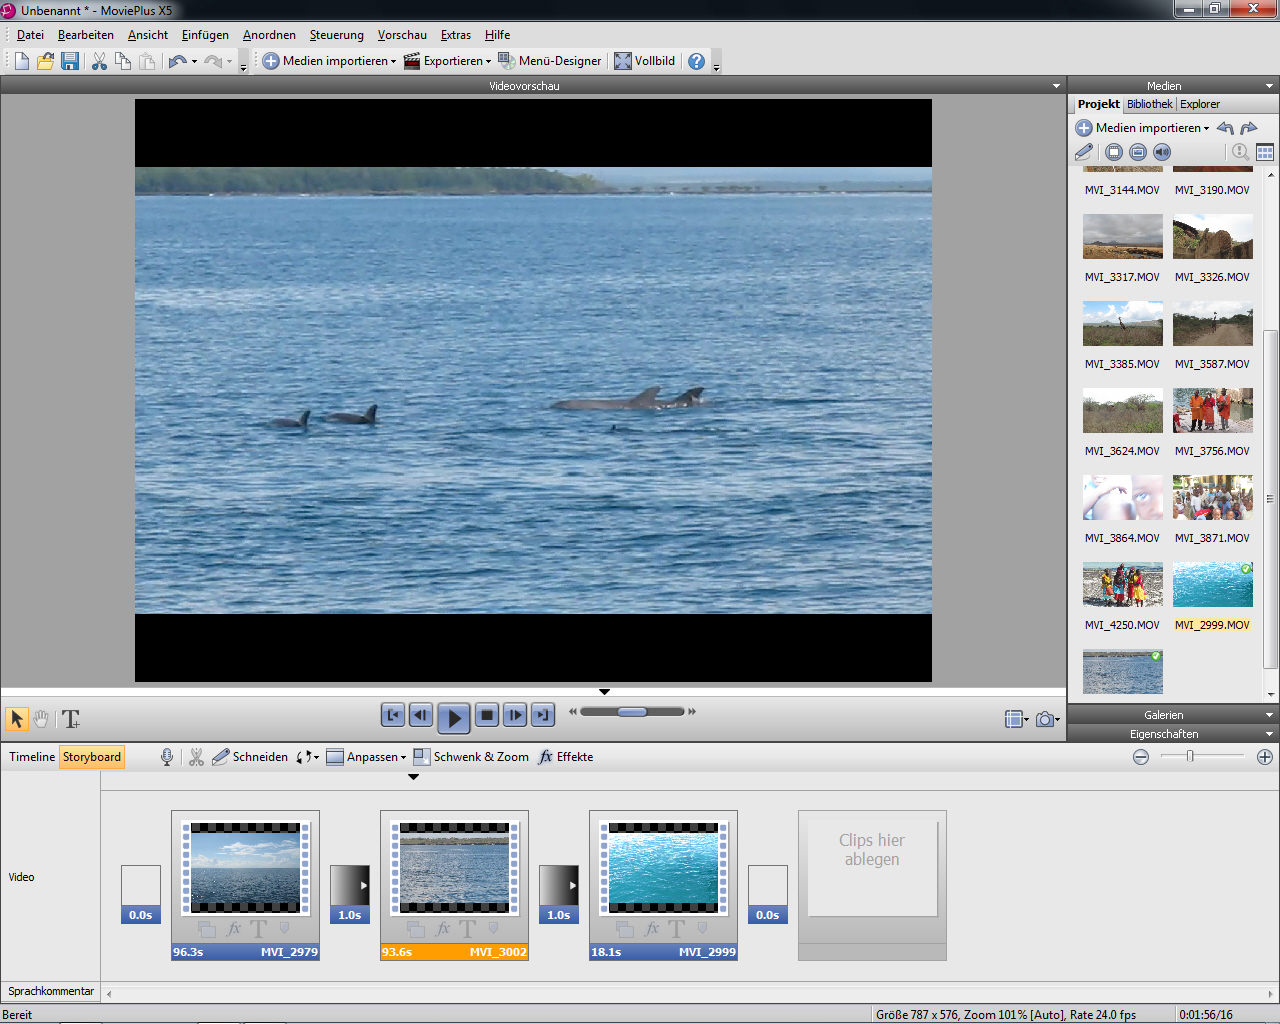Click the microphone voice-over icon

point(167,757)
